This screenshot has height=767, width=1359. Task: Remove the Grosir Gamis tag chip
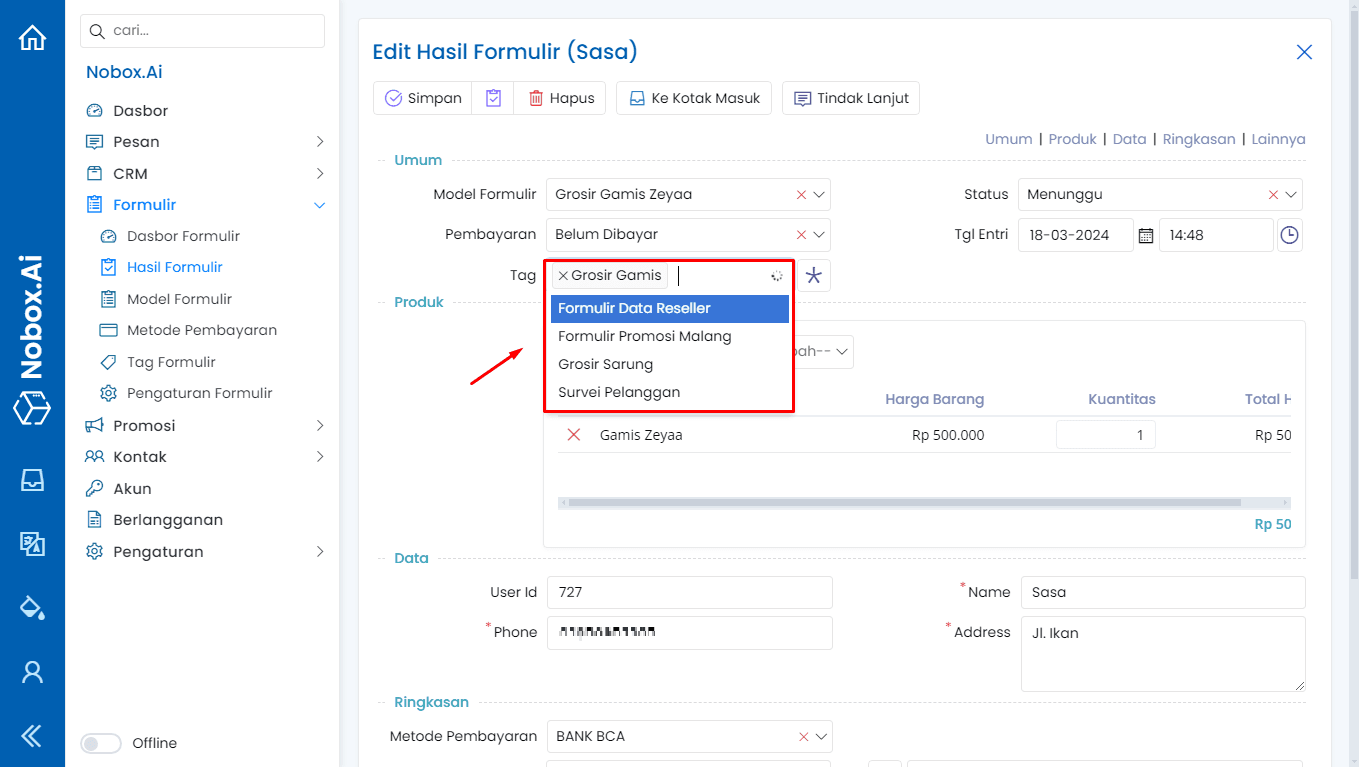[563, 276]
